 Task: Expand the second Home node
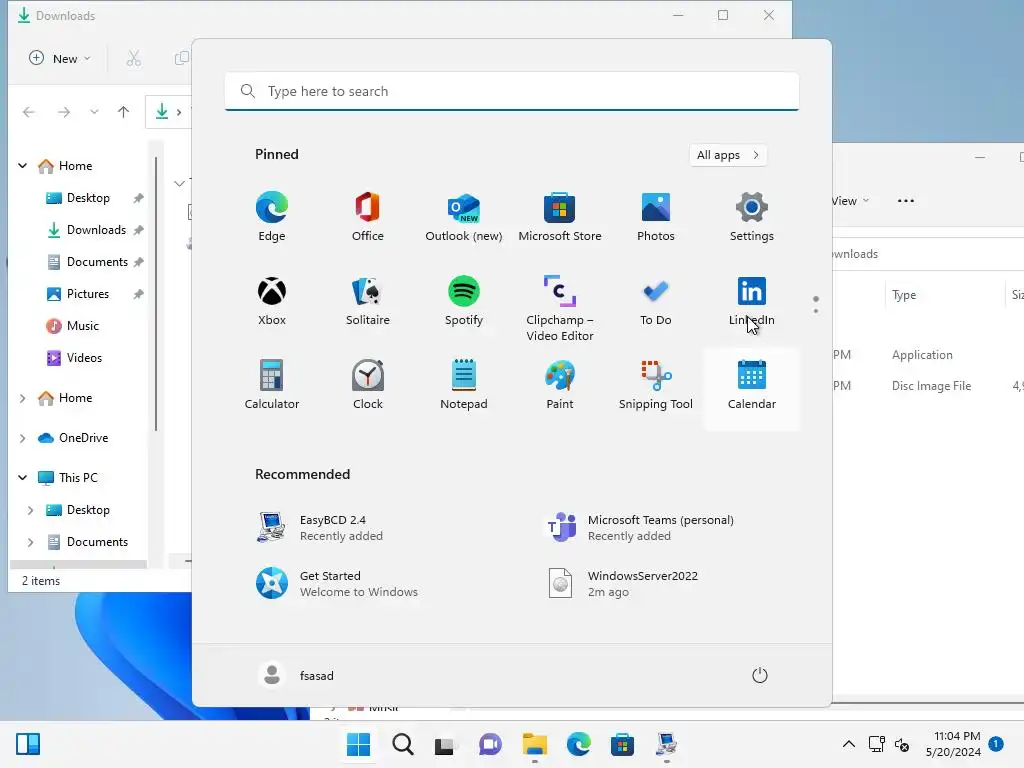22,398
